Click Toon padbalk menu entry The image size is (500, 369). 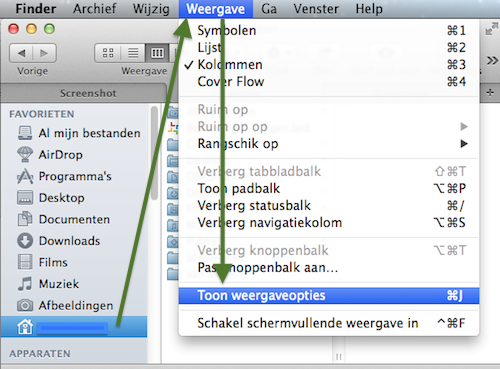(x=329, y=188)
